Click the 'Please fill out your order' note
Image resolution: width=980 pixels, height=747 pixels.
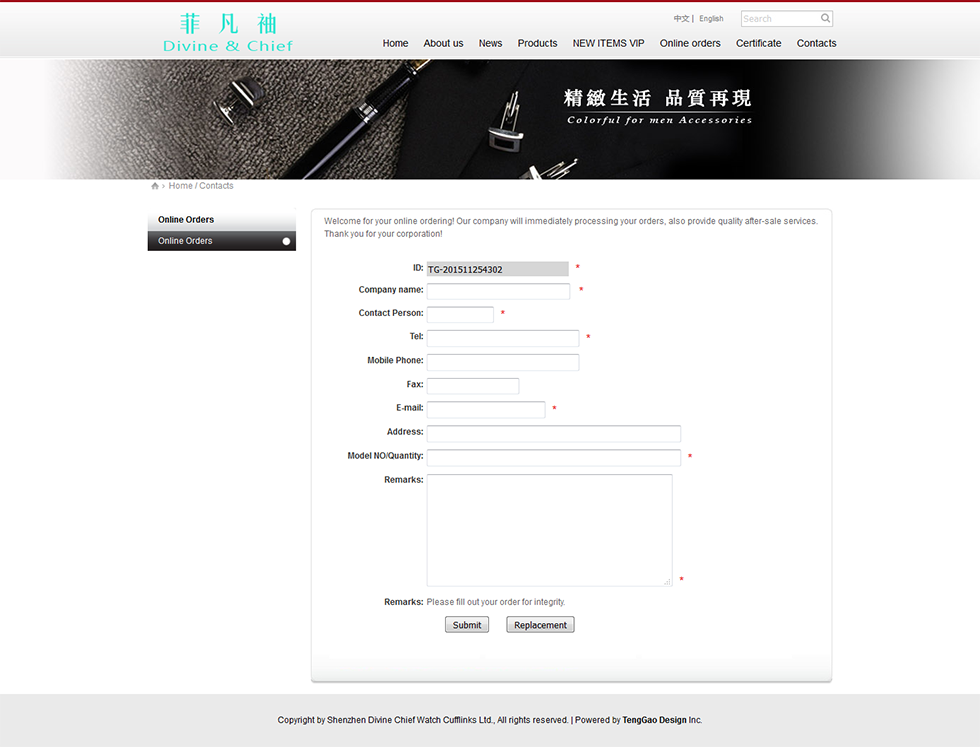click(496, 602)
